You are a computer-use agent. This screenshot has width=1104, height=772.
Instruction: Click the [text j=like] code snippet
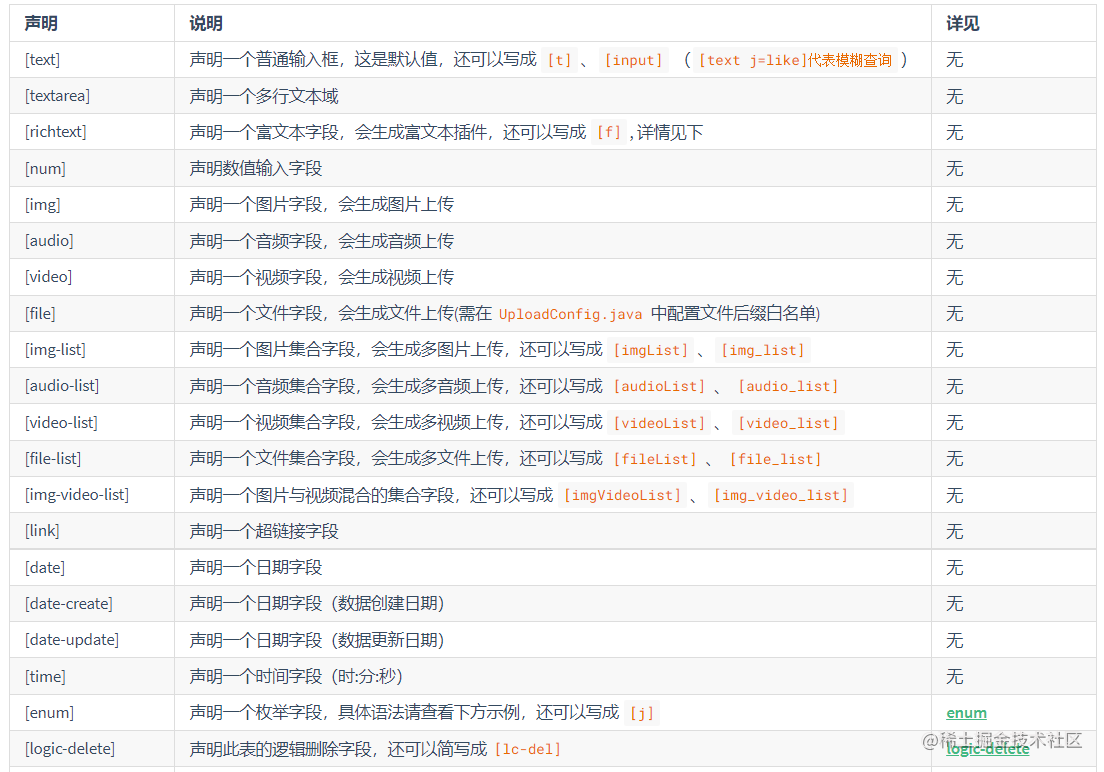(796, 61)
